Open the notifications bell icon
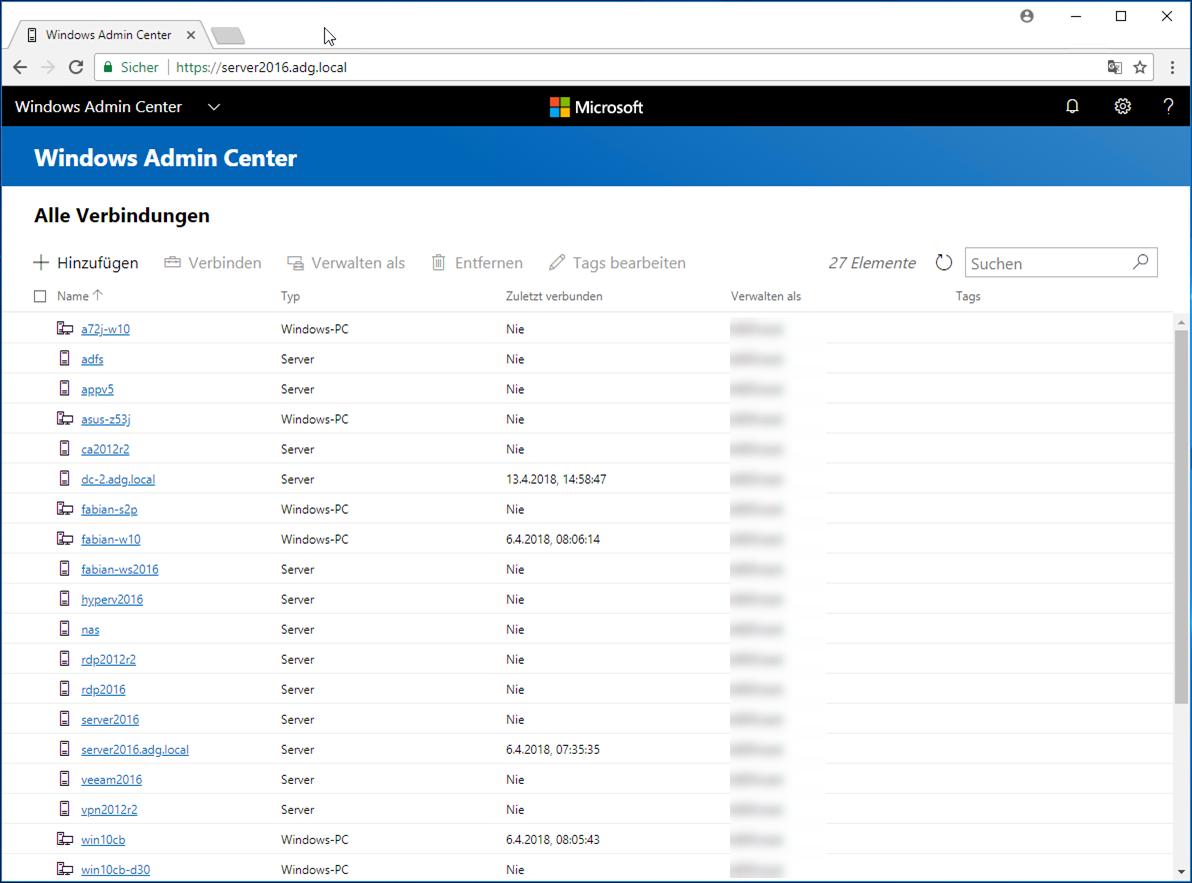The image size is (1192, 883). (1072, 106)
